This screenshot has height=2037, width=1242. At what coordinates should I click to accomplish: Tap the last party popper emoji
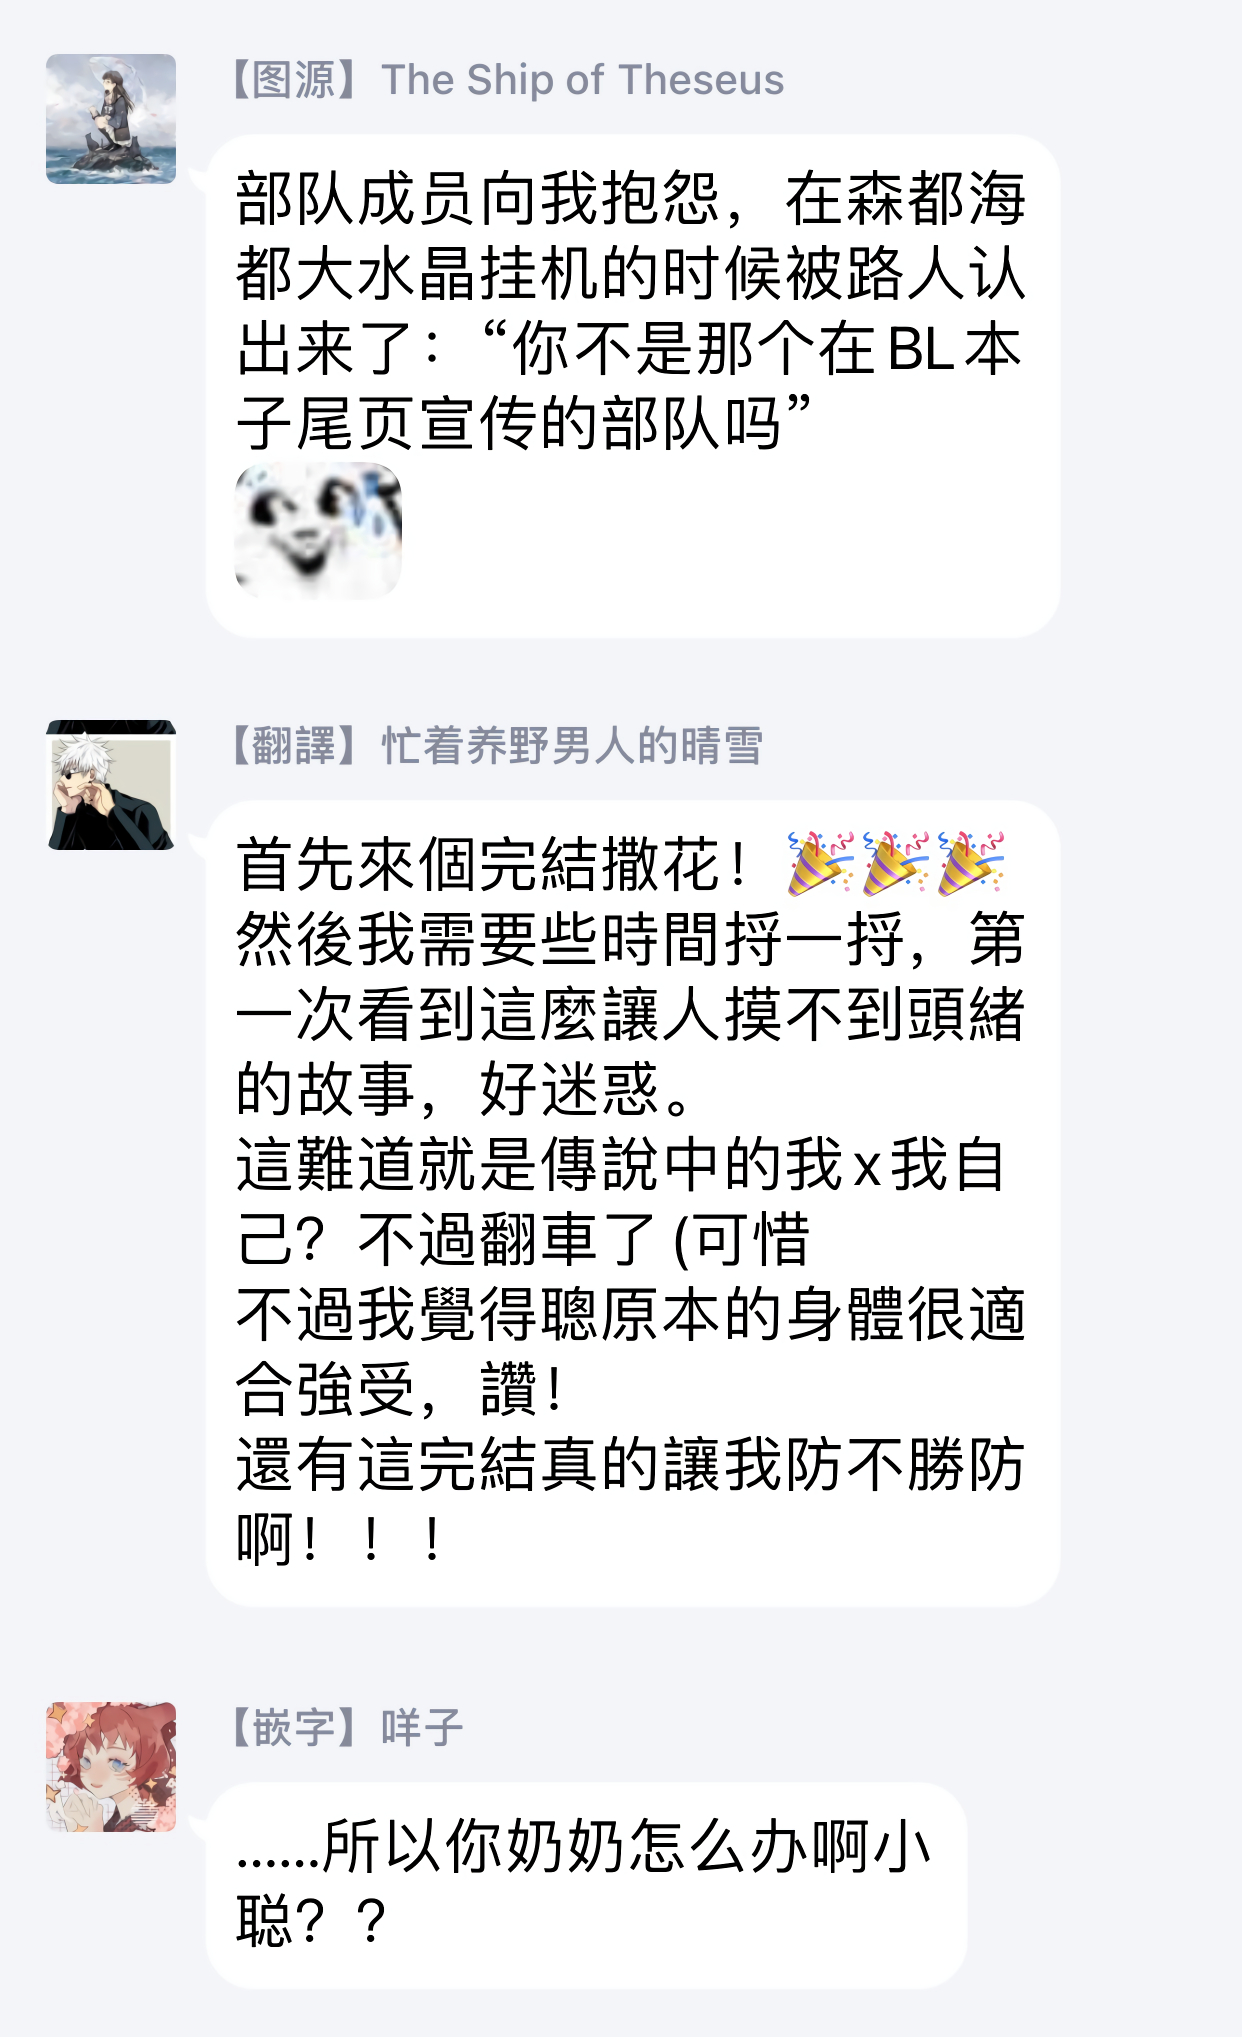(971, 863)
